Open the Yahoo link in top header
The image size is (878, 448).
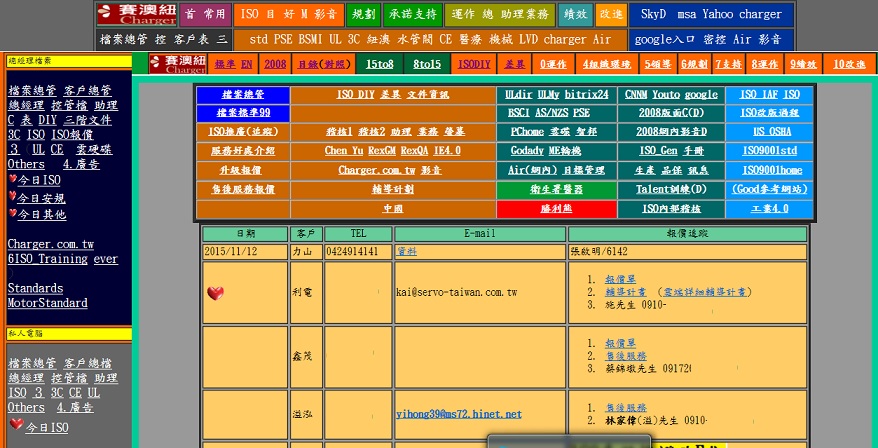point(717,15)
